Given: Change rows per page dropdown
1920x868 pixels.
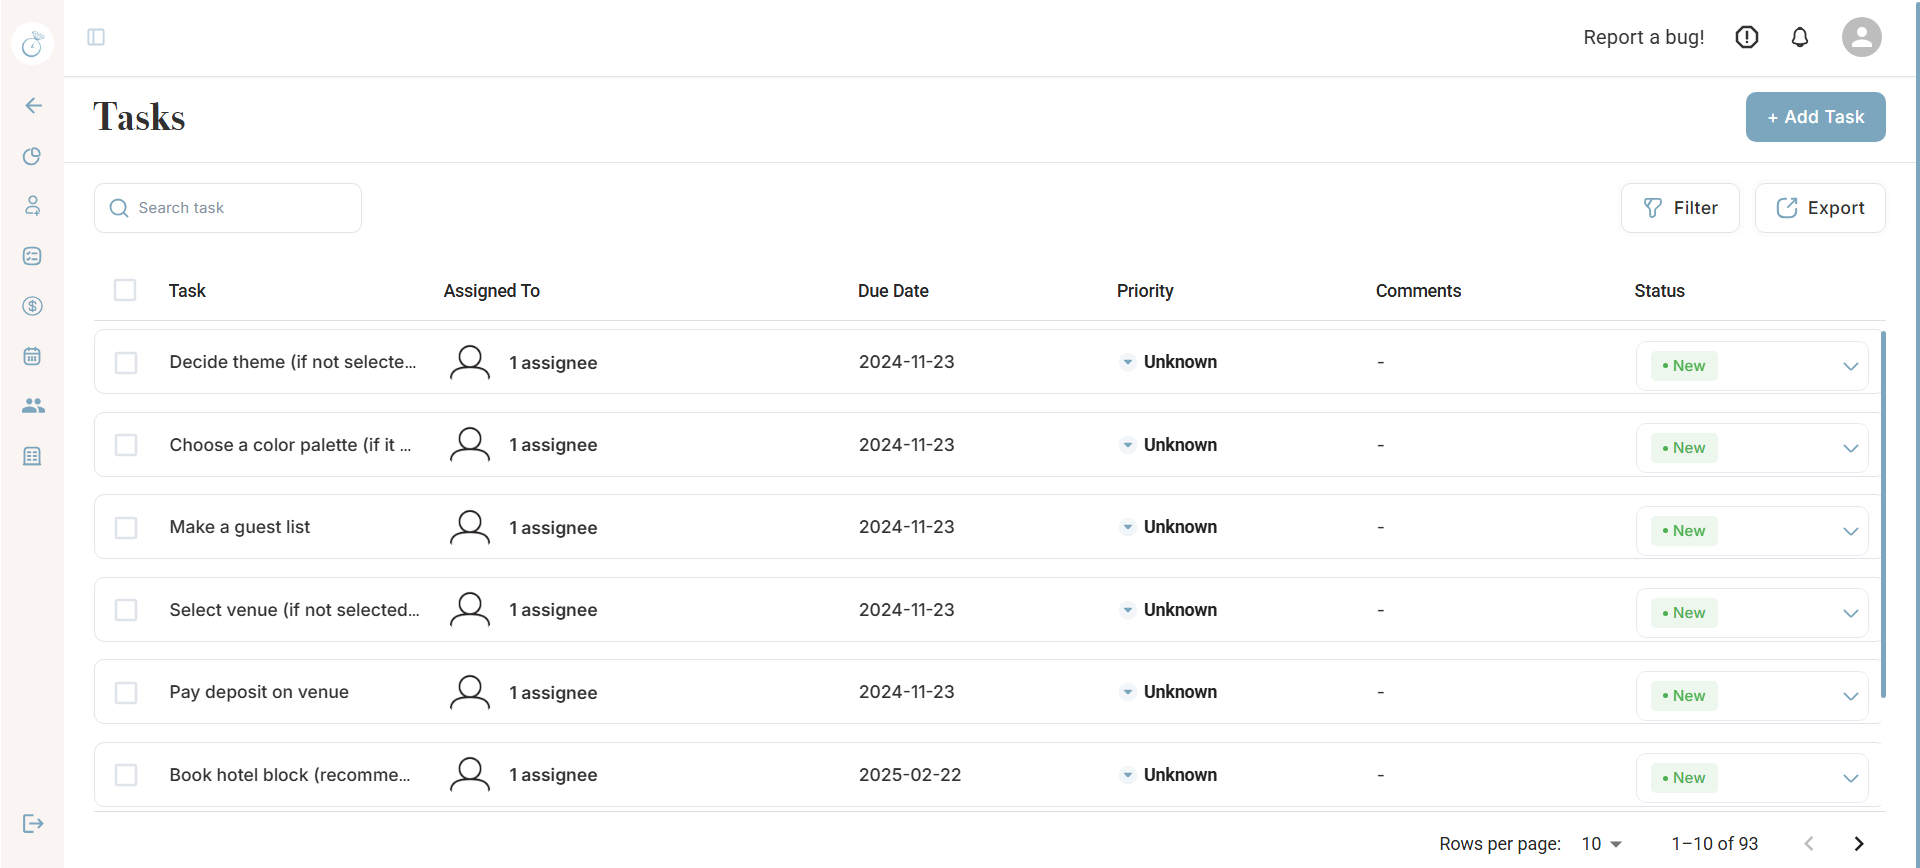Looking at the screenshot, I should click(x=1601, y=844).
